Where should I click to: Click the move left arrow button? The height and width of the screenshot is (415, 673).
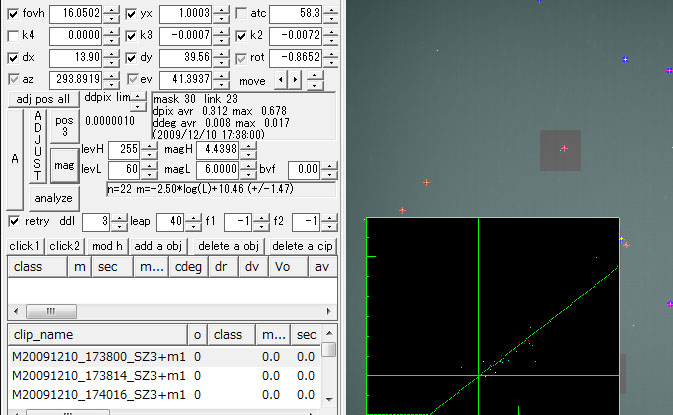pos(281,79)
